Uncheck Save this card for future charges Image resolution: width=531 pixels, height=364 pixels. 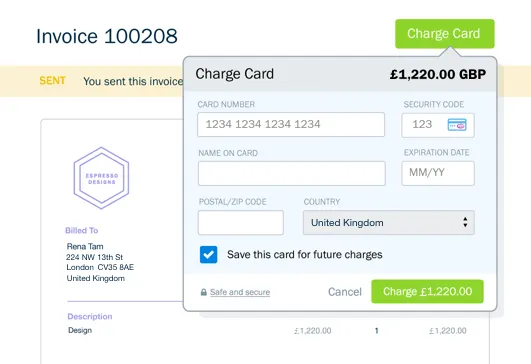[208, 255]
